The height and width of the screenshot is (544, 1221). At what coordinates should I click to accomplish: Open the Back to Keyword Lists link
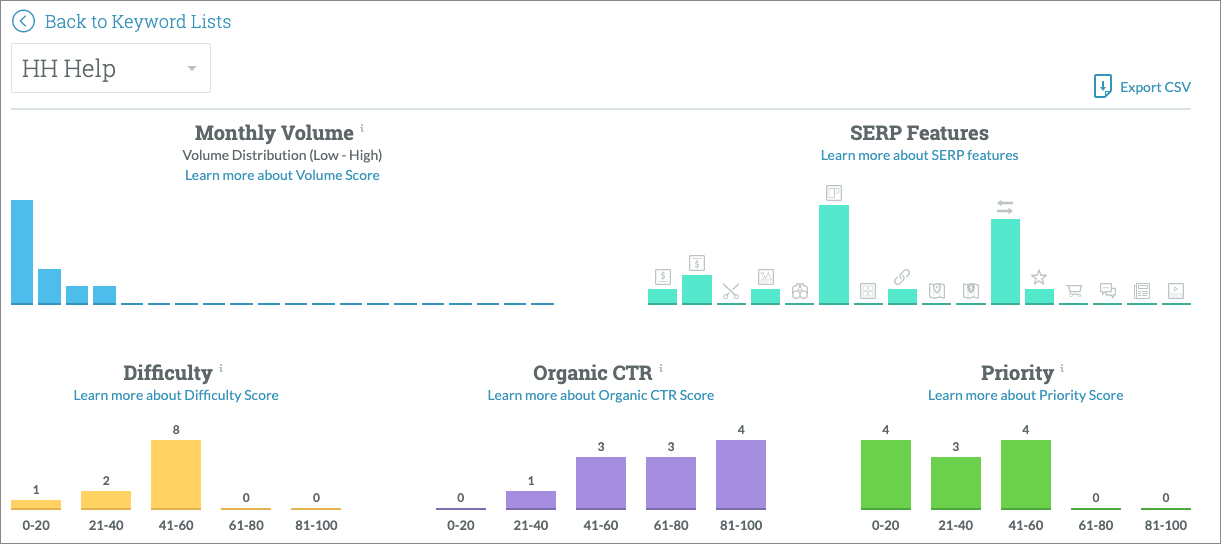click(x=137, y=21)
